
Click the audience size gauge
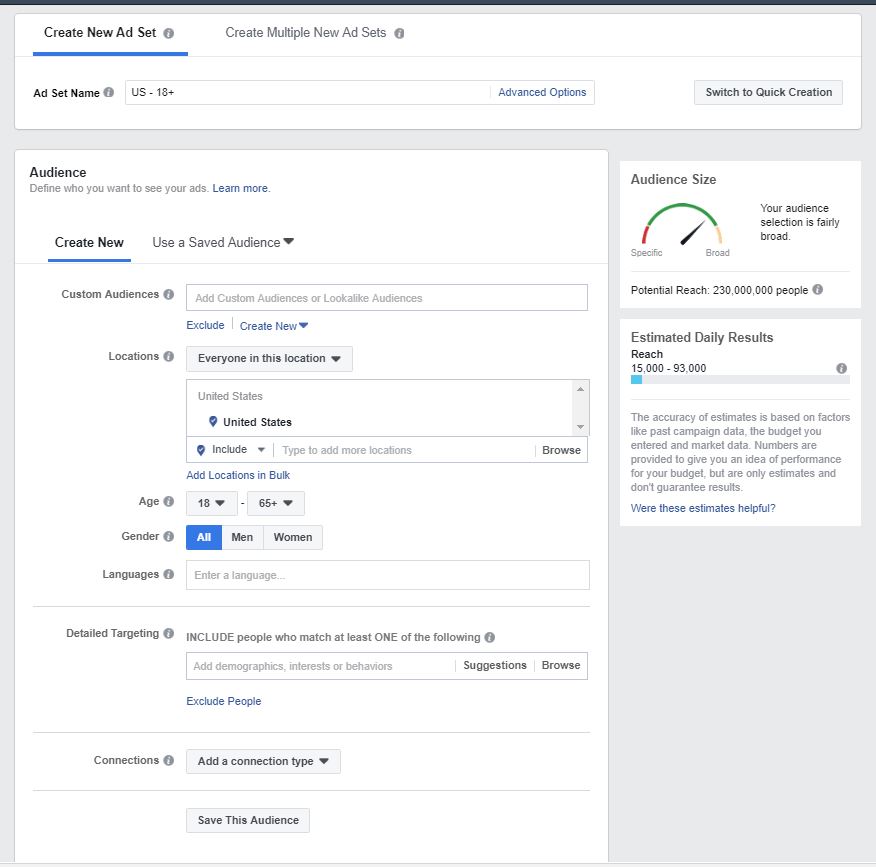[x=681, y=225]
